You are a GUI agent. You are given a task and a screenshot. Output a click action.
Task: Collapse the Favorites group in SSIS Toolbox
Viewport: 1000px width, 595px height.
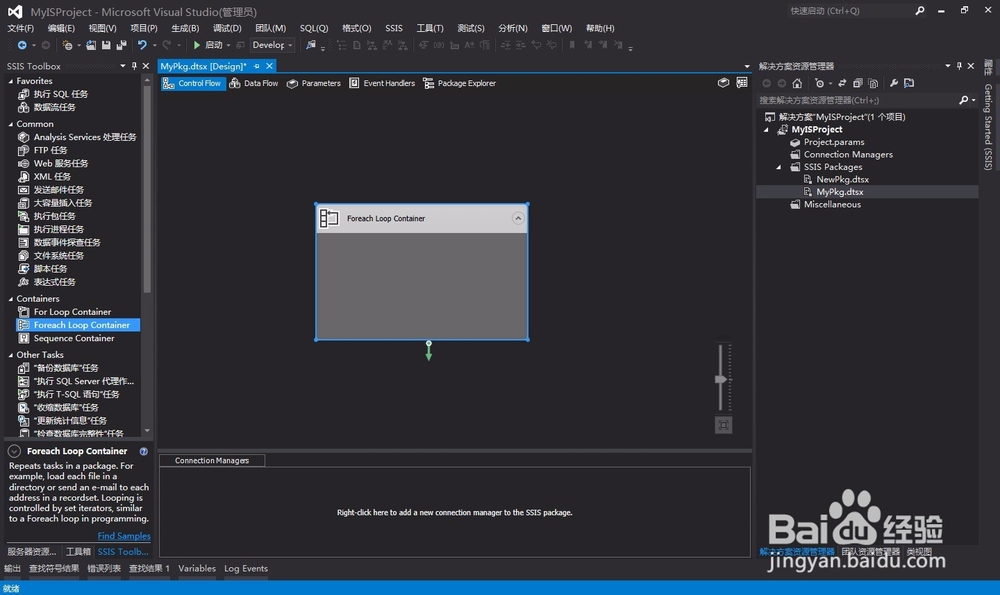click(x=11, y=81)
